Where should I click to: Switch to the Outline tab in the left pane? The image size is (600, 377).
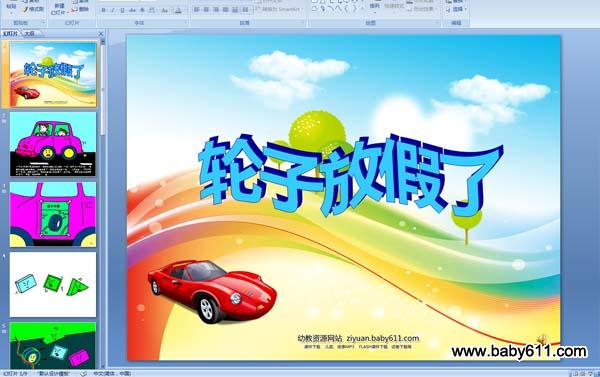tap(30, 34)
